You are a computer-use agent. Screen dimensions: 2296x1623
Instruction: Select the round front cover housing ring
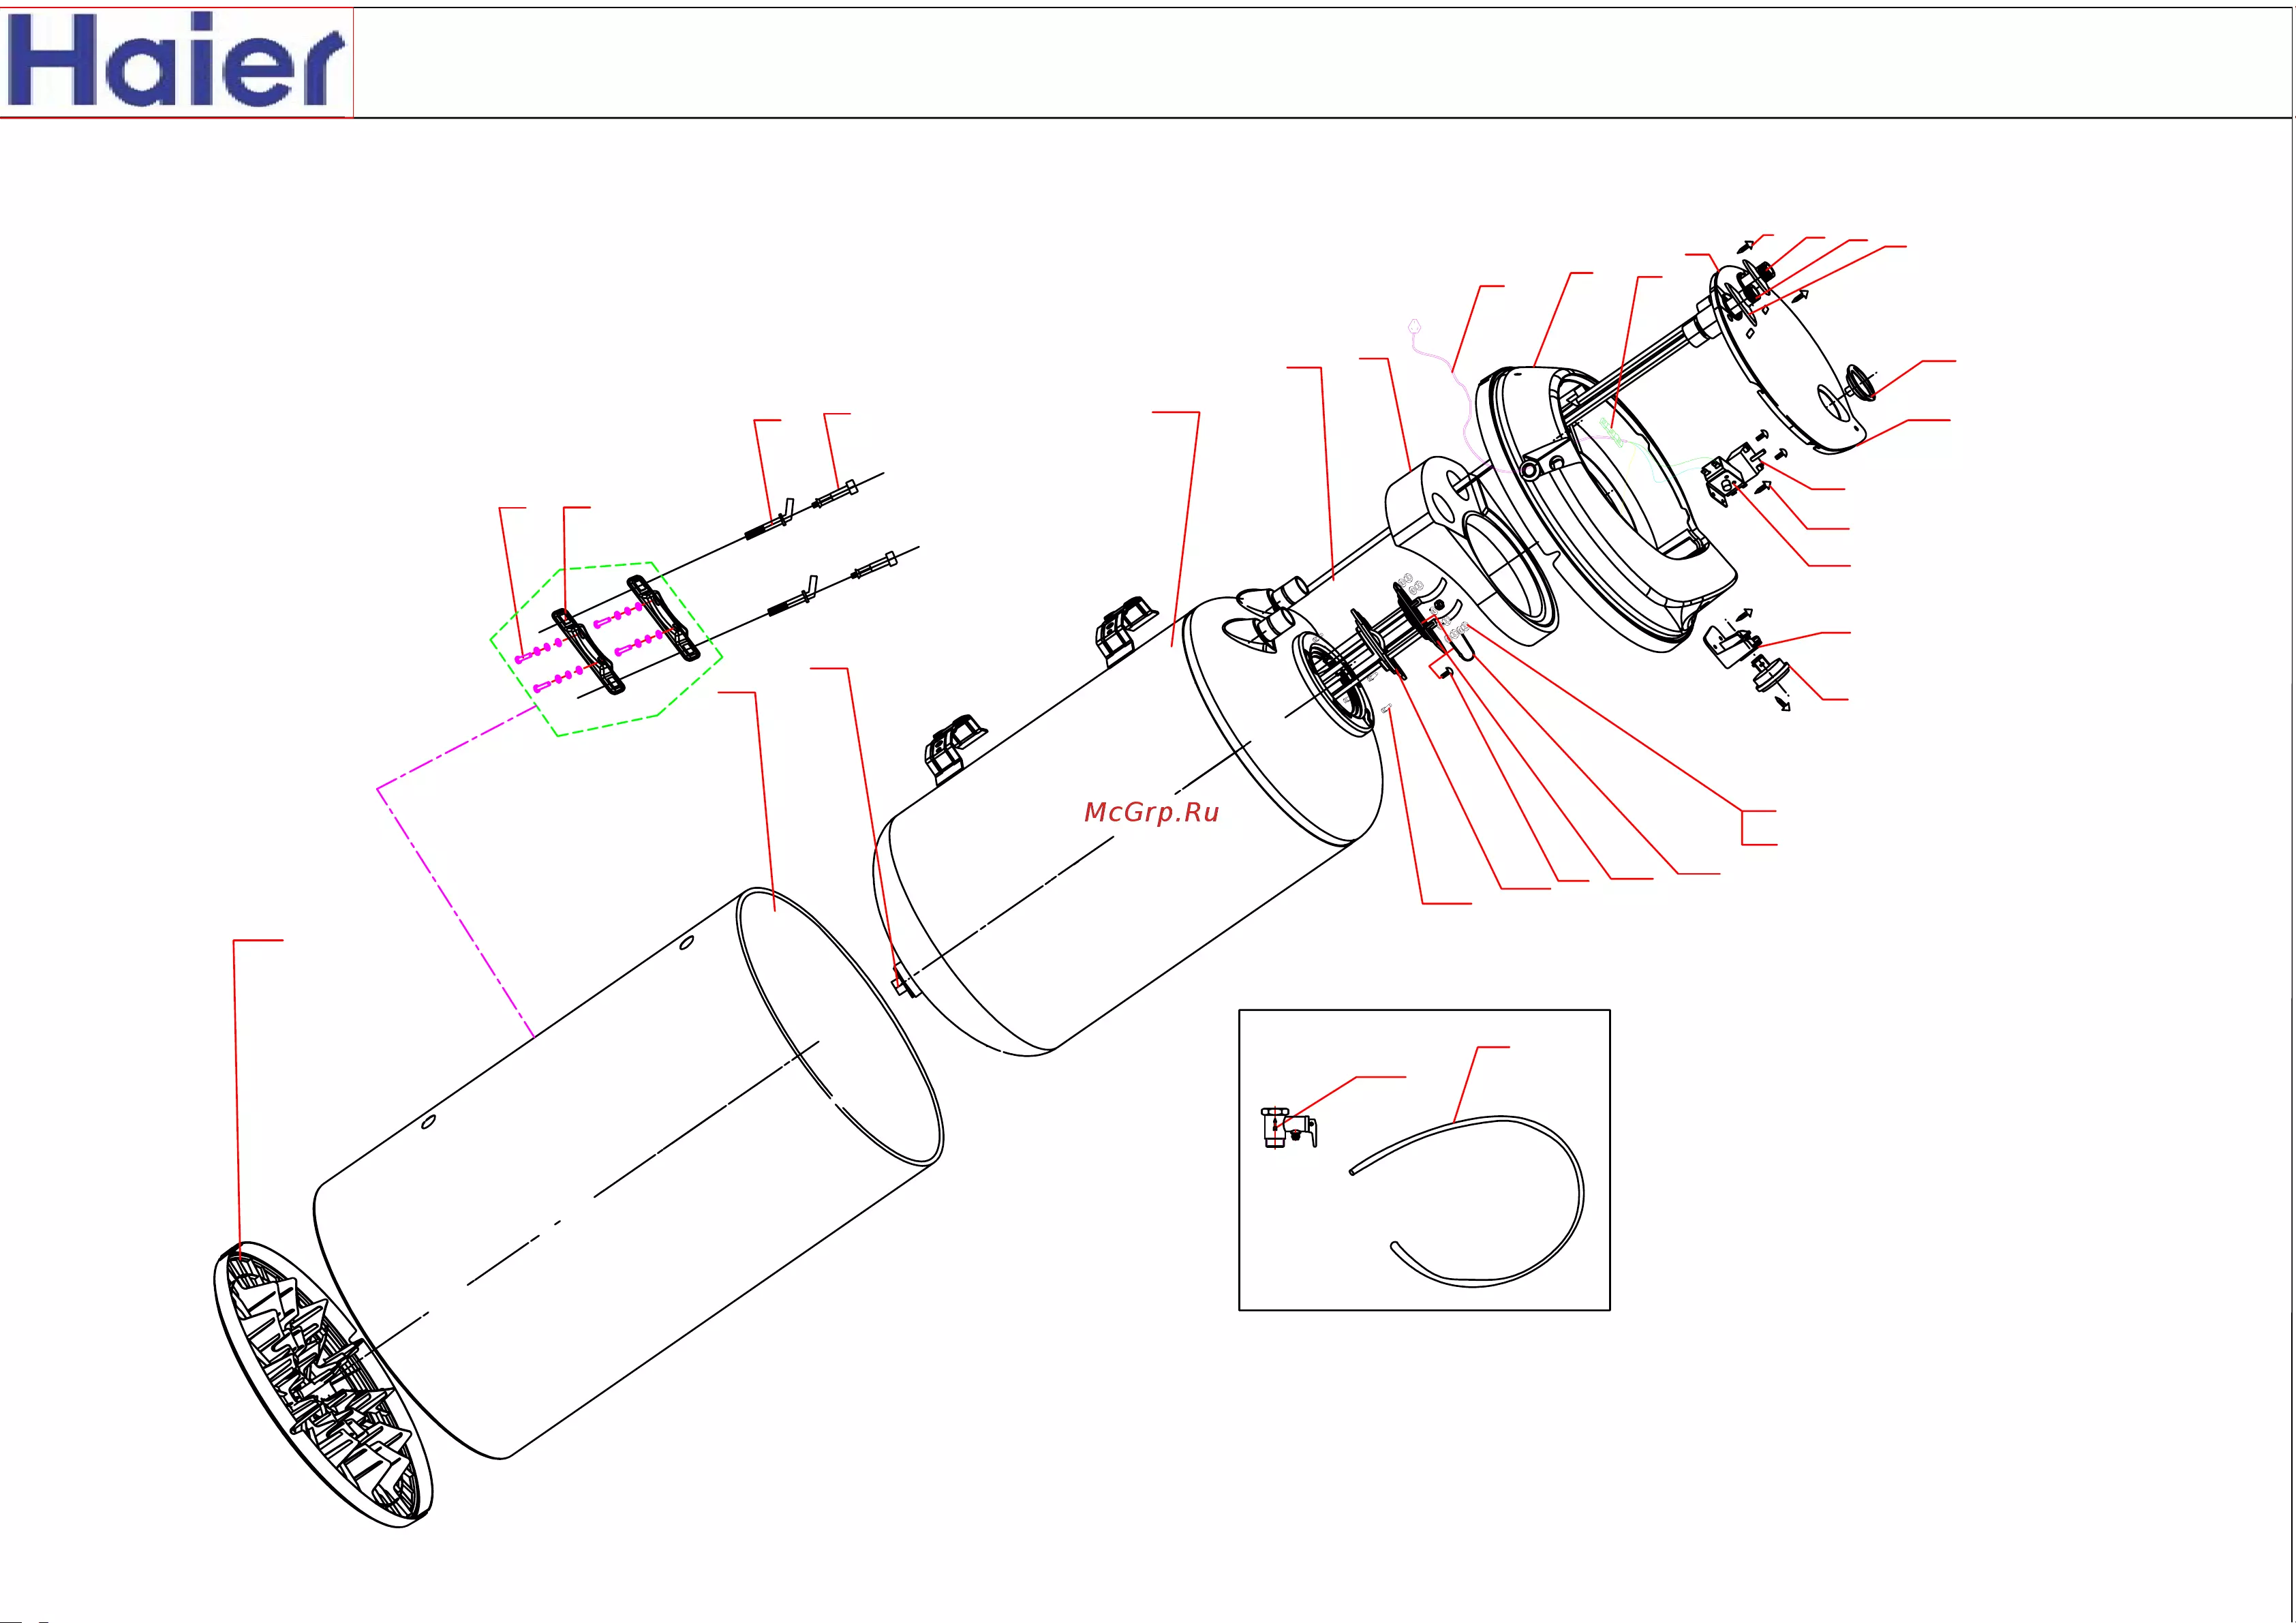(x=1606, y=508)
